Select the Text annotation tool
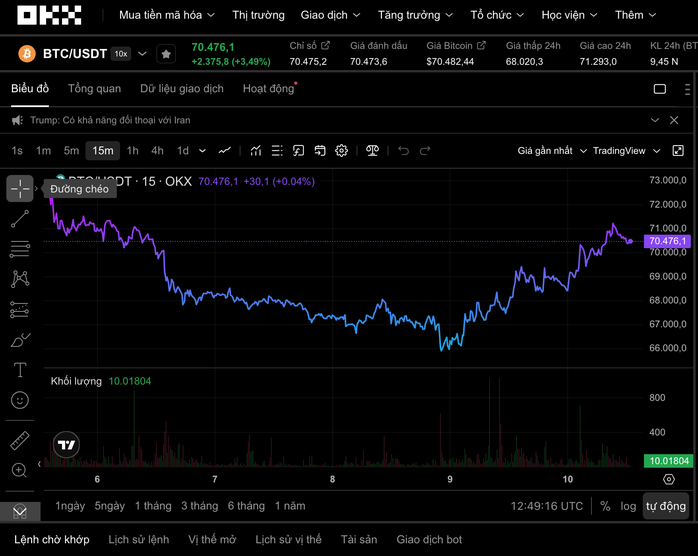This screenshot has width=698, height=556. coord(20,370)
